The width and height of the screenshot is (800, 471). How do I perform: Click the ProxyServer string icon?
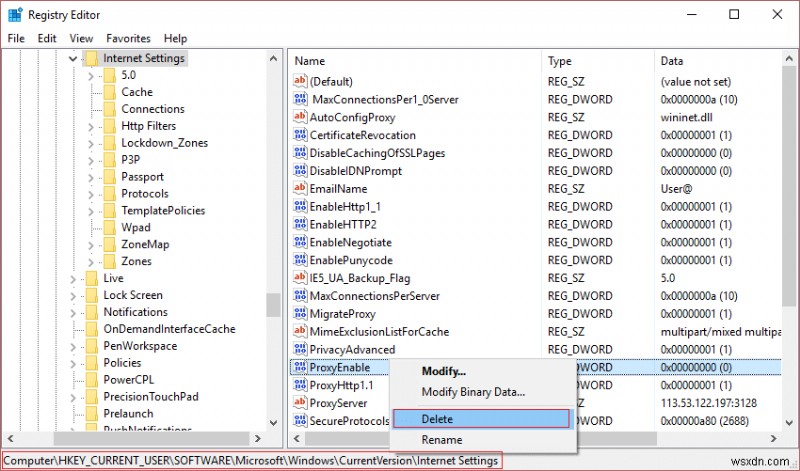coord(300,403)
